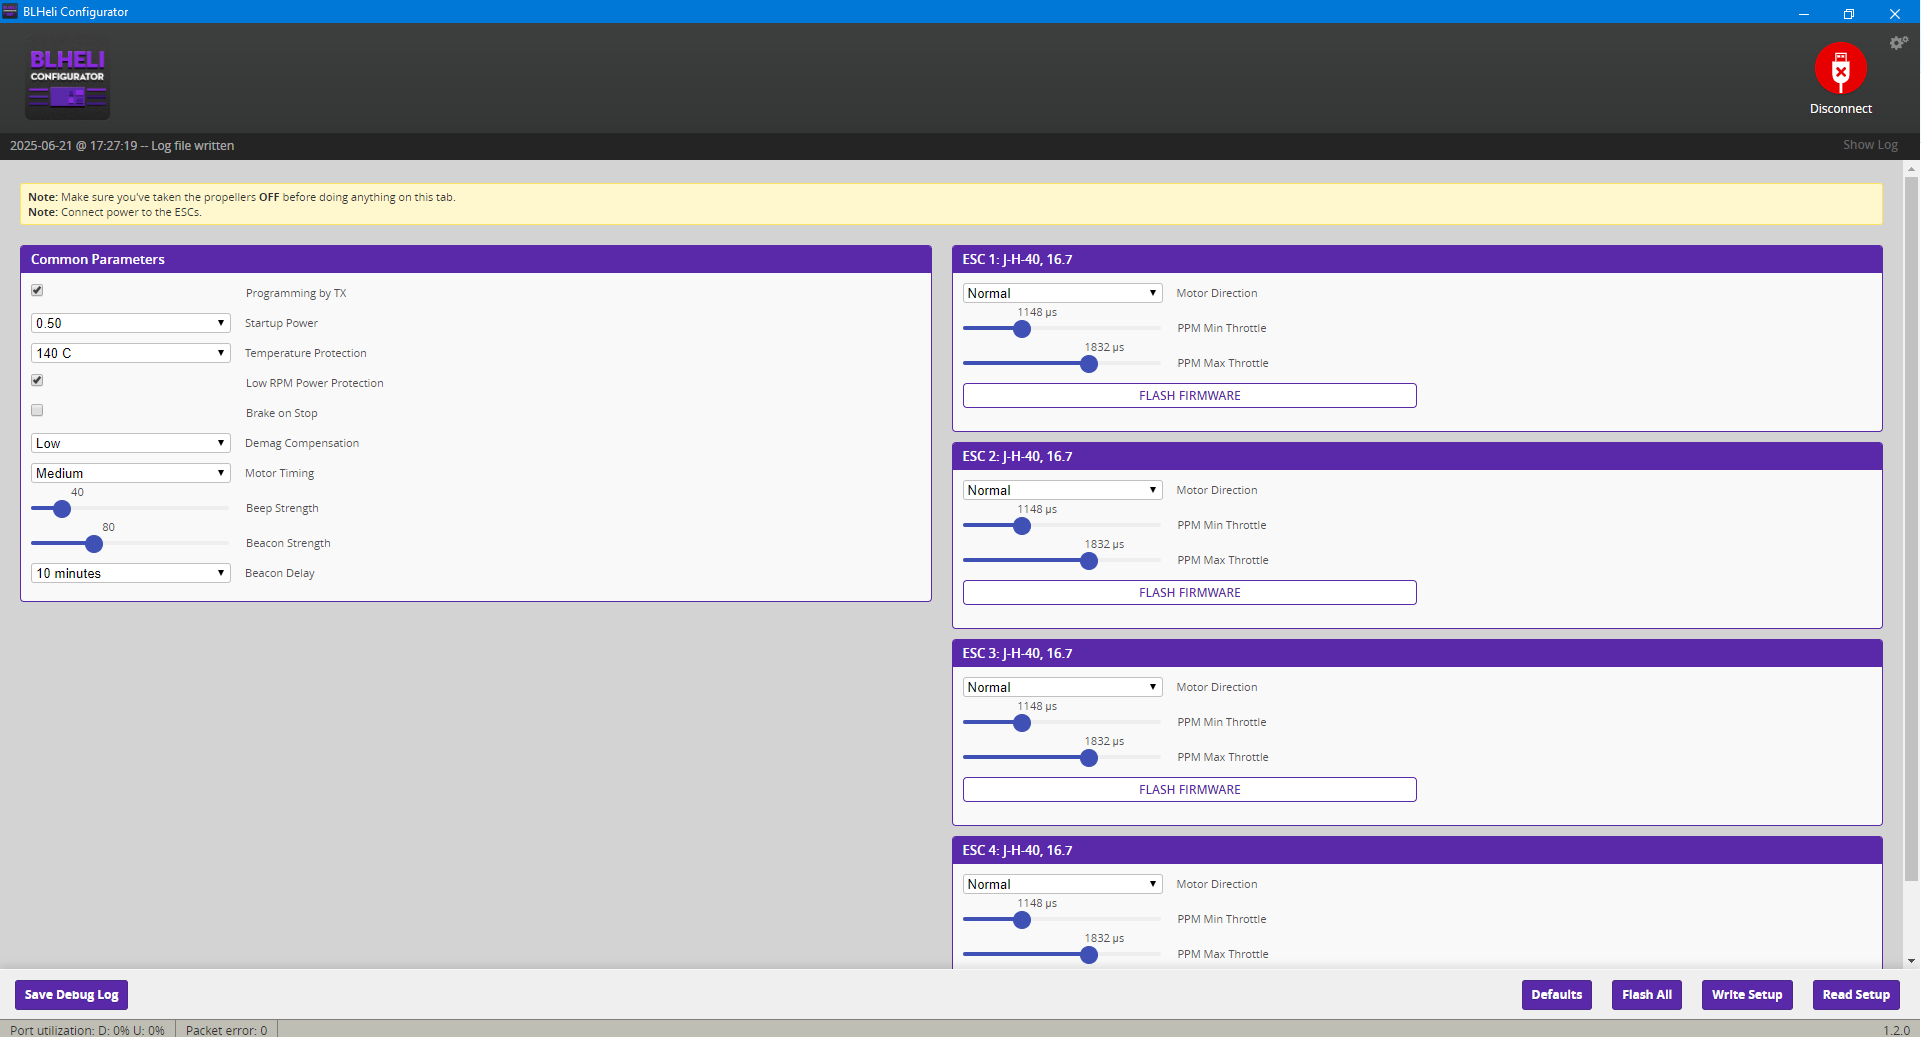Click the BLHeli title bar app icon
The height and width of the screenshot is (1037, 1921).
click(x=10, y=12)
